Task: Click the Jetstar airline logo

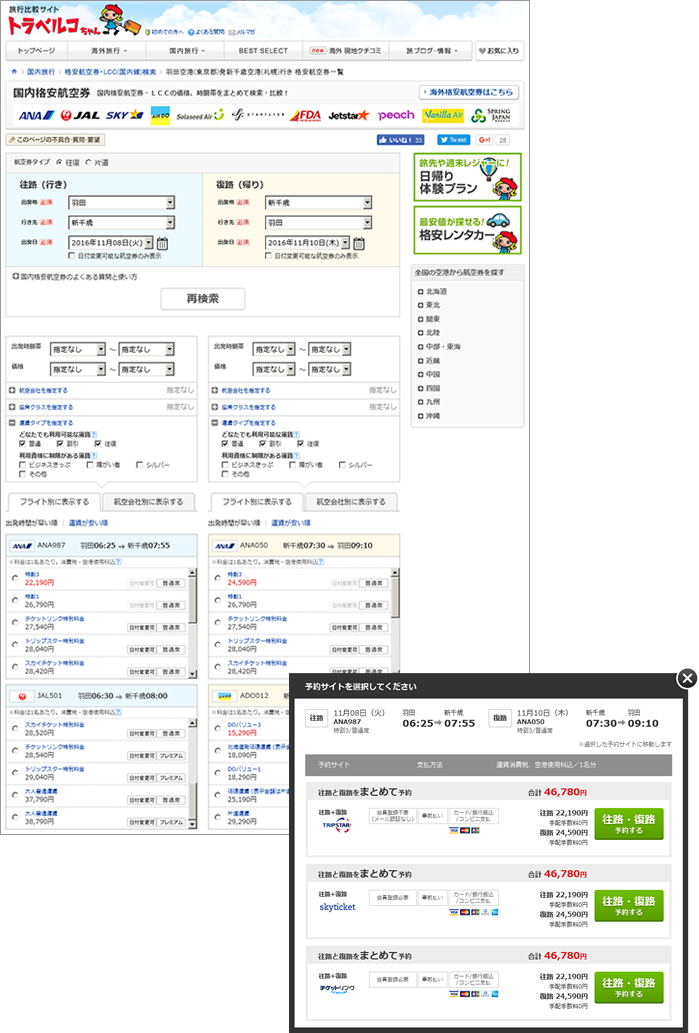Action: point(348,115)
